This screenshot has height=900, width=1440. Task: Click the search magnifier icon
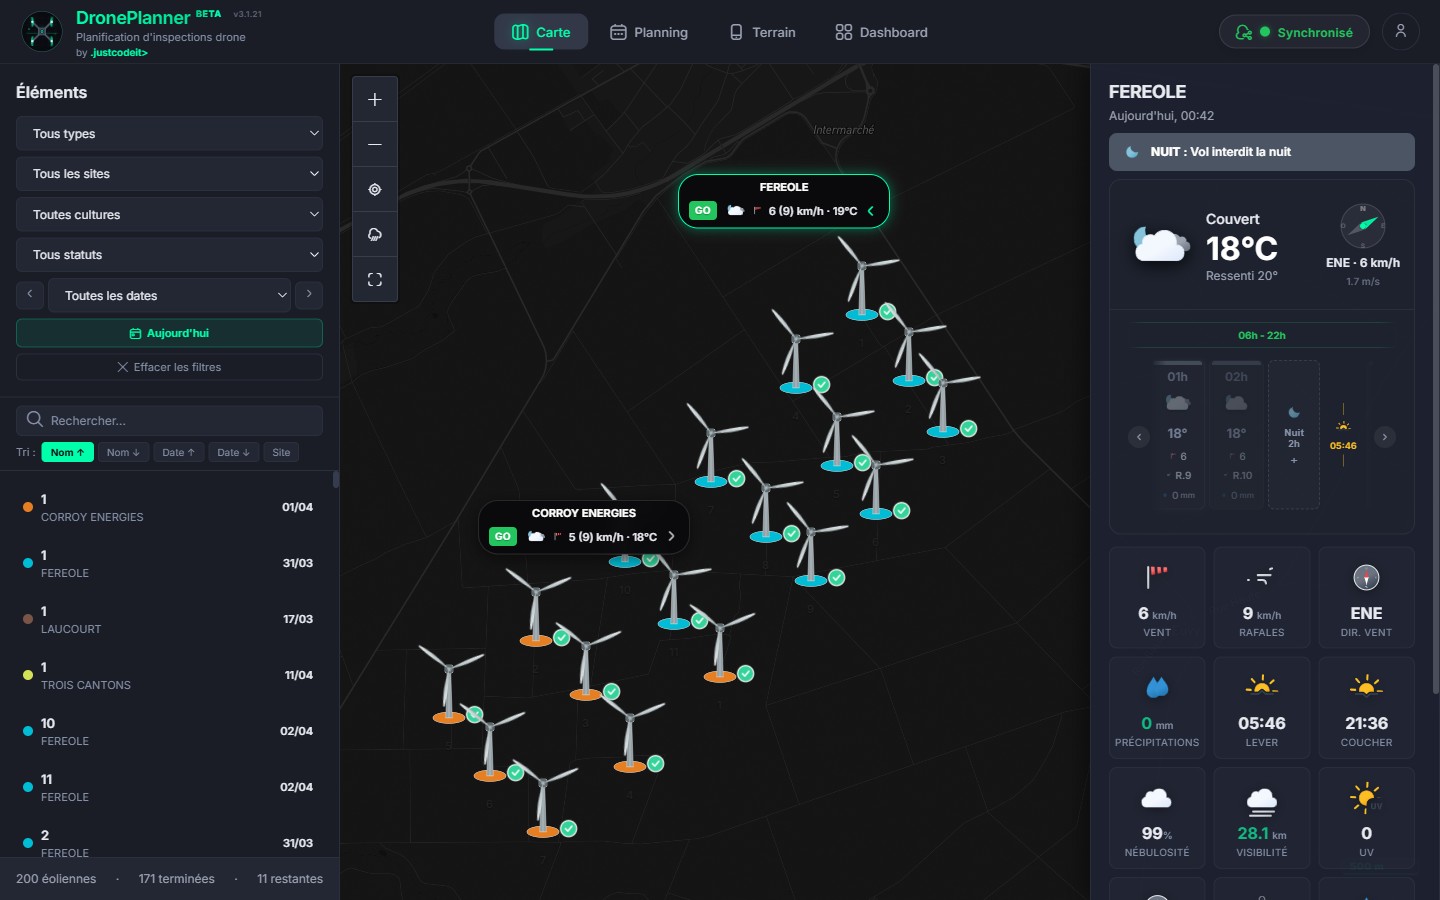[x=35, y=420]
